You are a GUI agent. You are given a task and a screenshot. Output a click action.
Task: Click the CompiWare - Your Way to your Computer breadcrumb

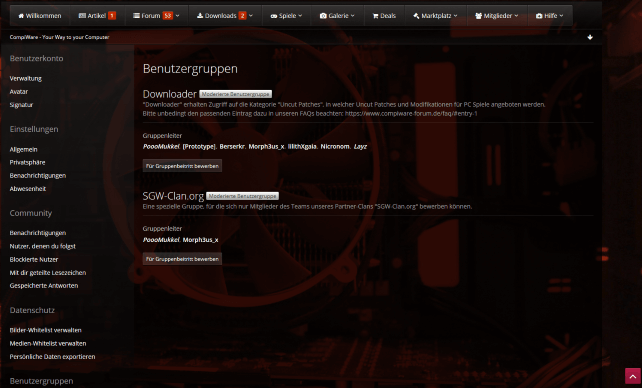pos(59,37)
